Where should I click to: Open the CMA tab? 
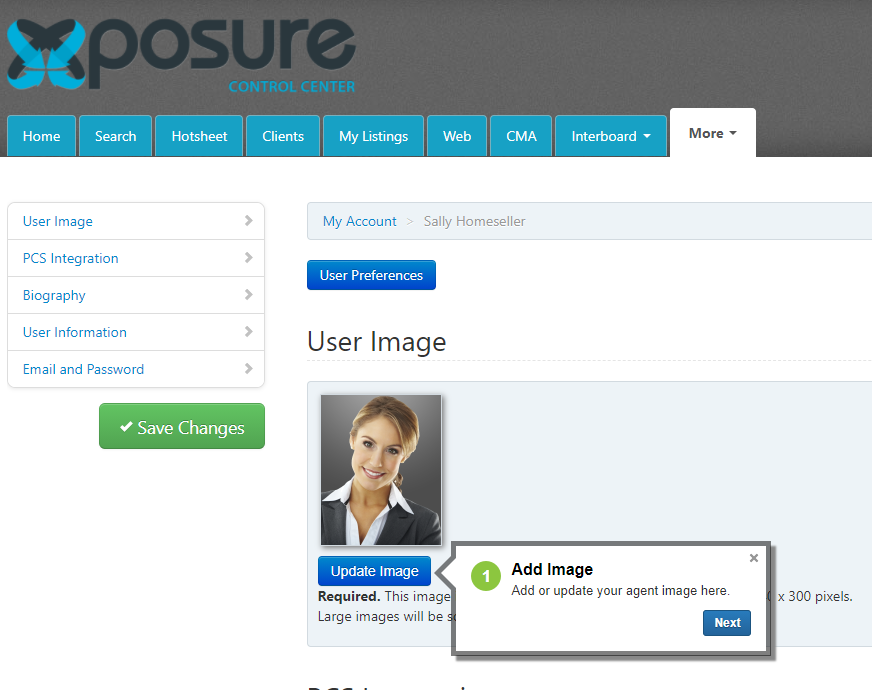click(521, 136)
